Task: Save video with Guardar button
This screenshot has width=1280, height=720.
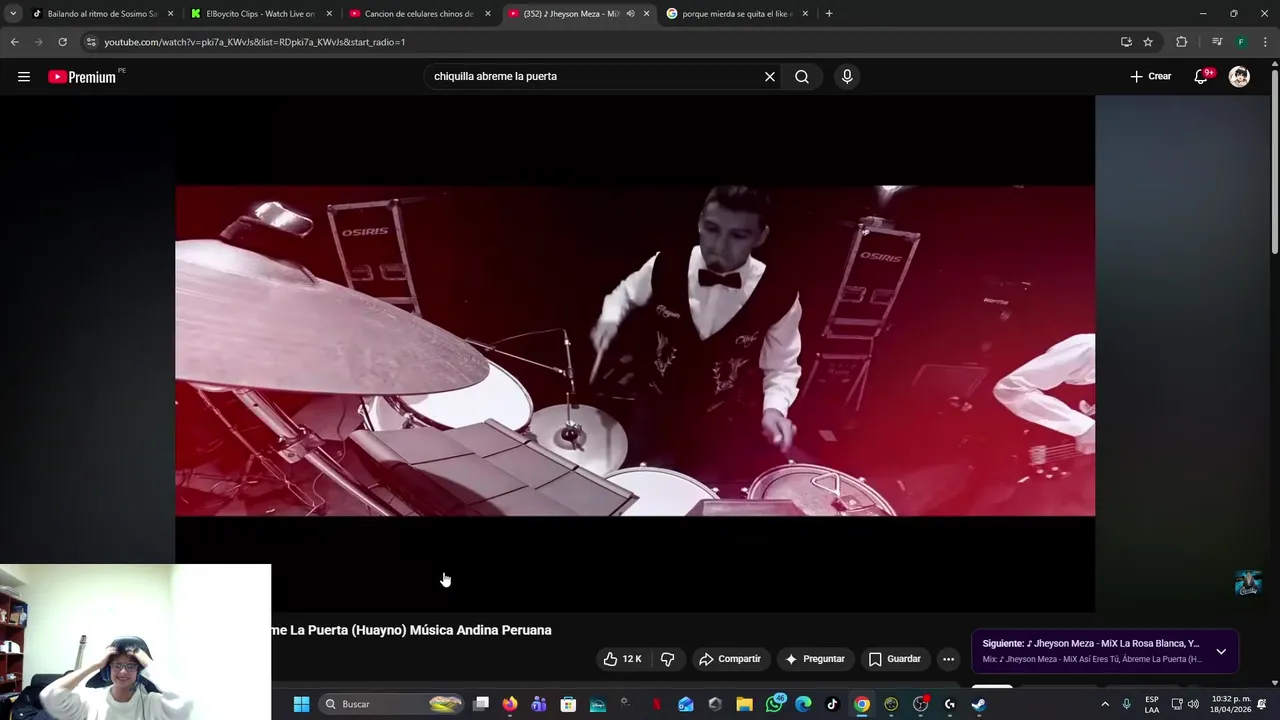Action: point(894,659)
